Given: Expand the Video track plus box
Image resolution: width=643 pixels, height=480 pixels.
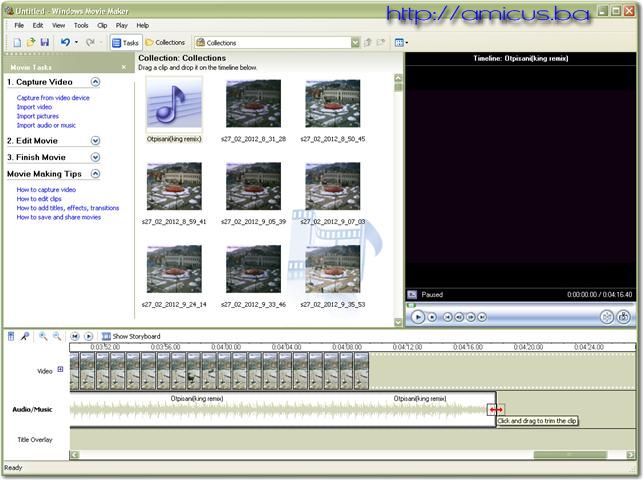Looking at the screenshot, I should (60, 369).
